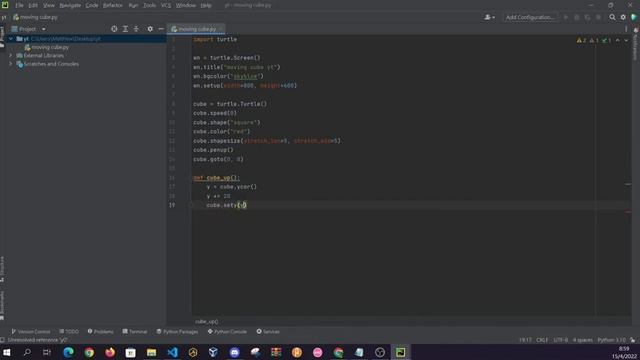Image resolution: width=640 pixels, height=360 pixels.
Task: Expand External Libraries node
Action: (x=11, y=56)
